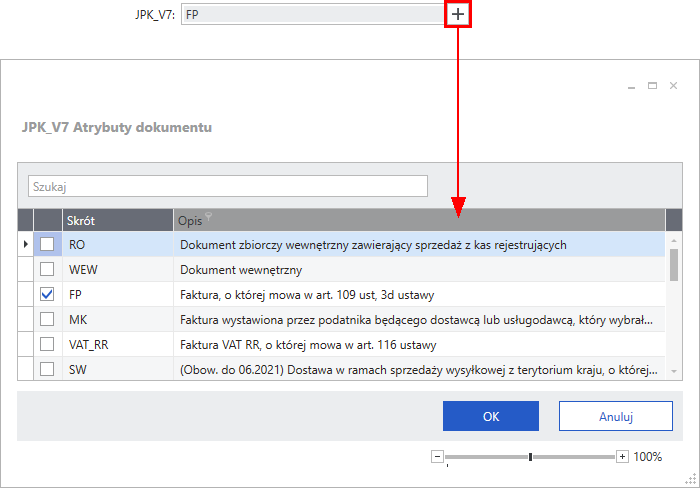Enable the VAT_RR checkbox
700x488 pixels.
[47, 345]
